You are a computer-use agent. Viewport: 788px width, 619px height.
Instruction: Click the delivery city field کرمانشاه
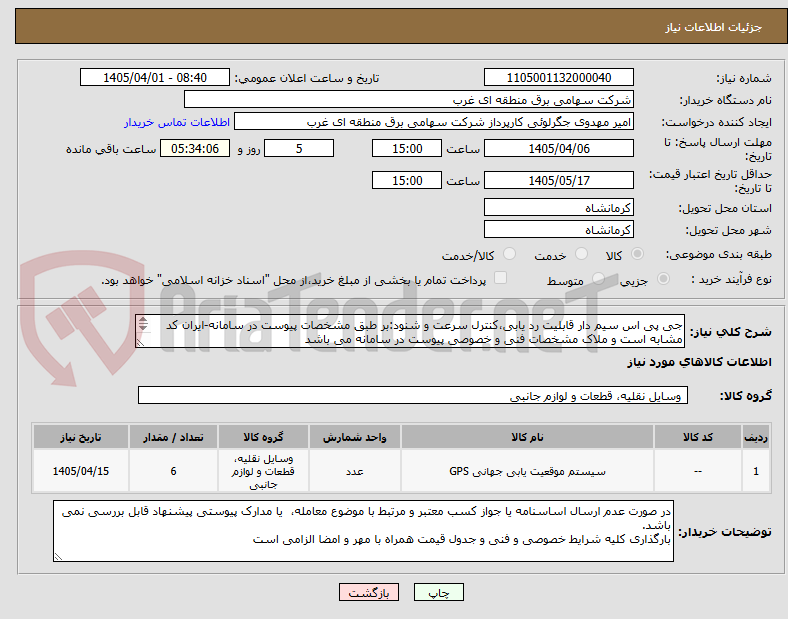point(559,229)
